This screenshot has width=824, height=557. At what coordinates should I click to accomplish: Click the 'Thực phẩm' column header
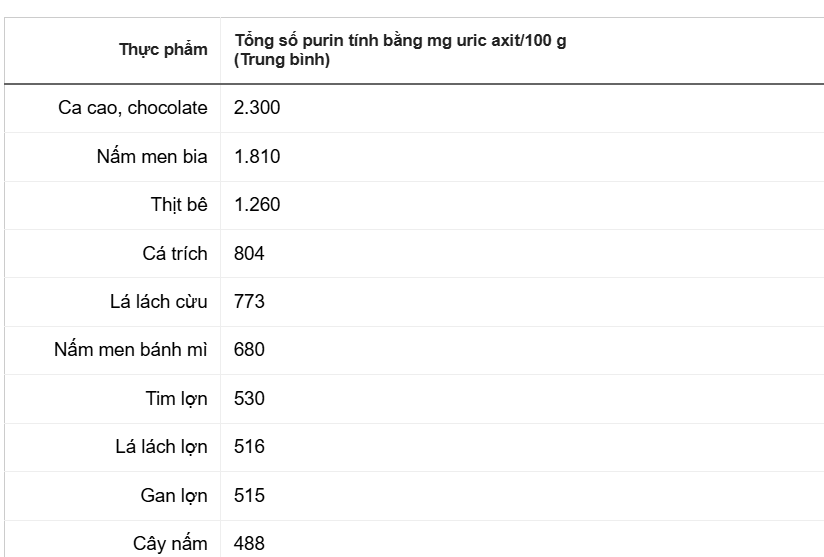pyautogui.click(x=163, y=50)
